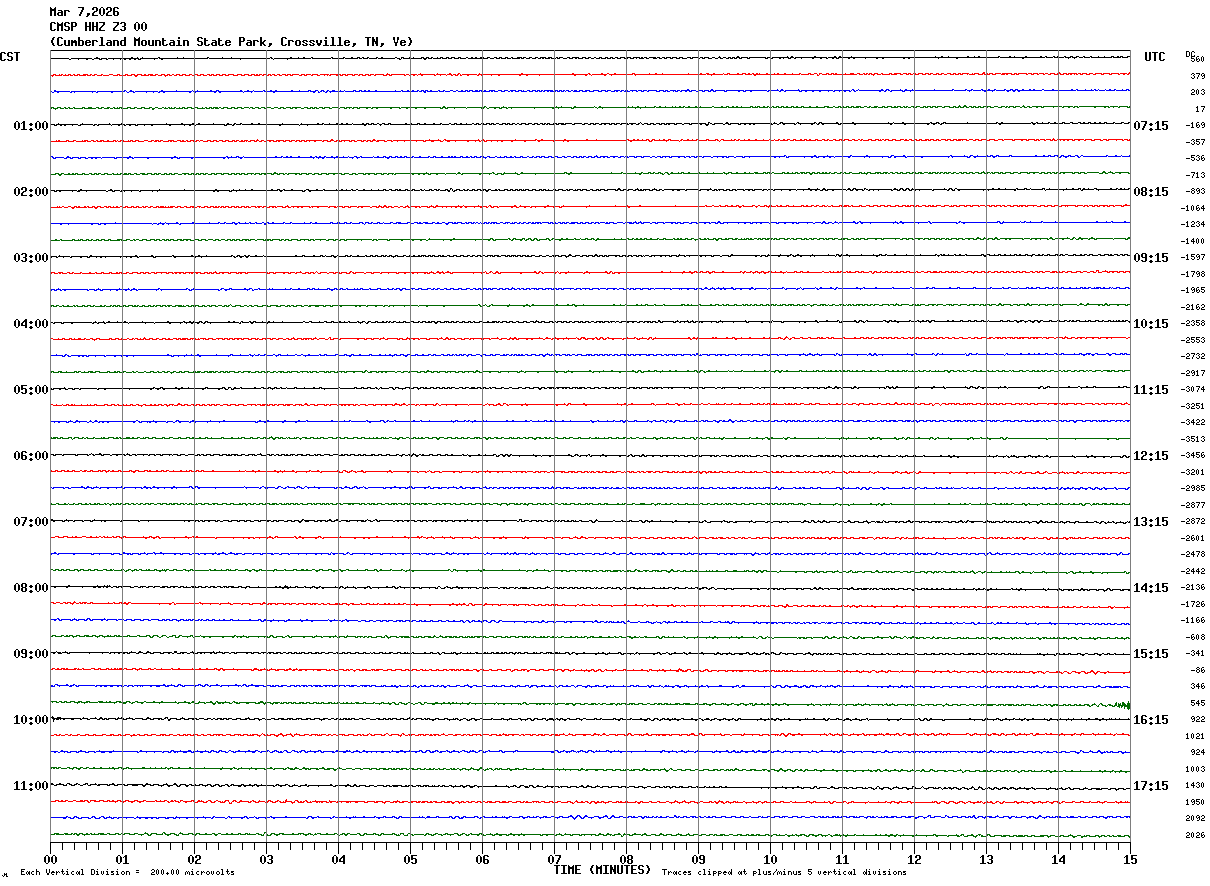1210x886 pixels.
Task: Click the minute axis label '09'
Action: tap(698, 859)
